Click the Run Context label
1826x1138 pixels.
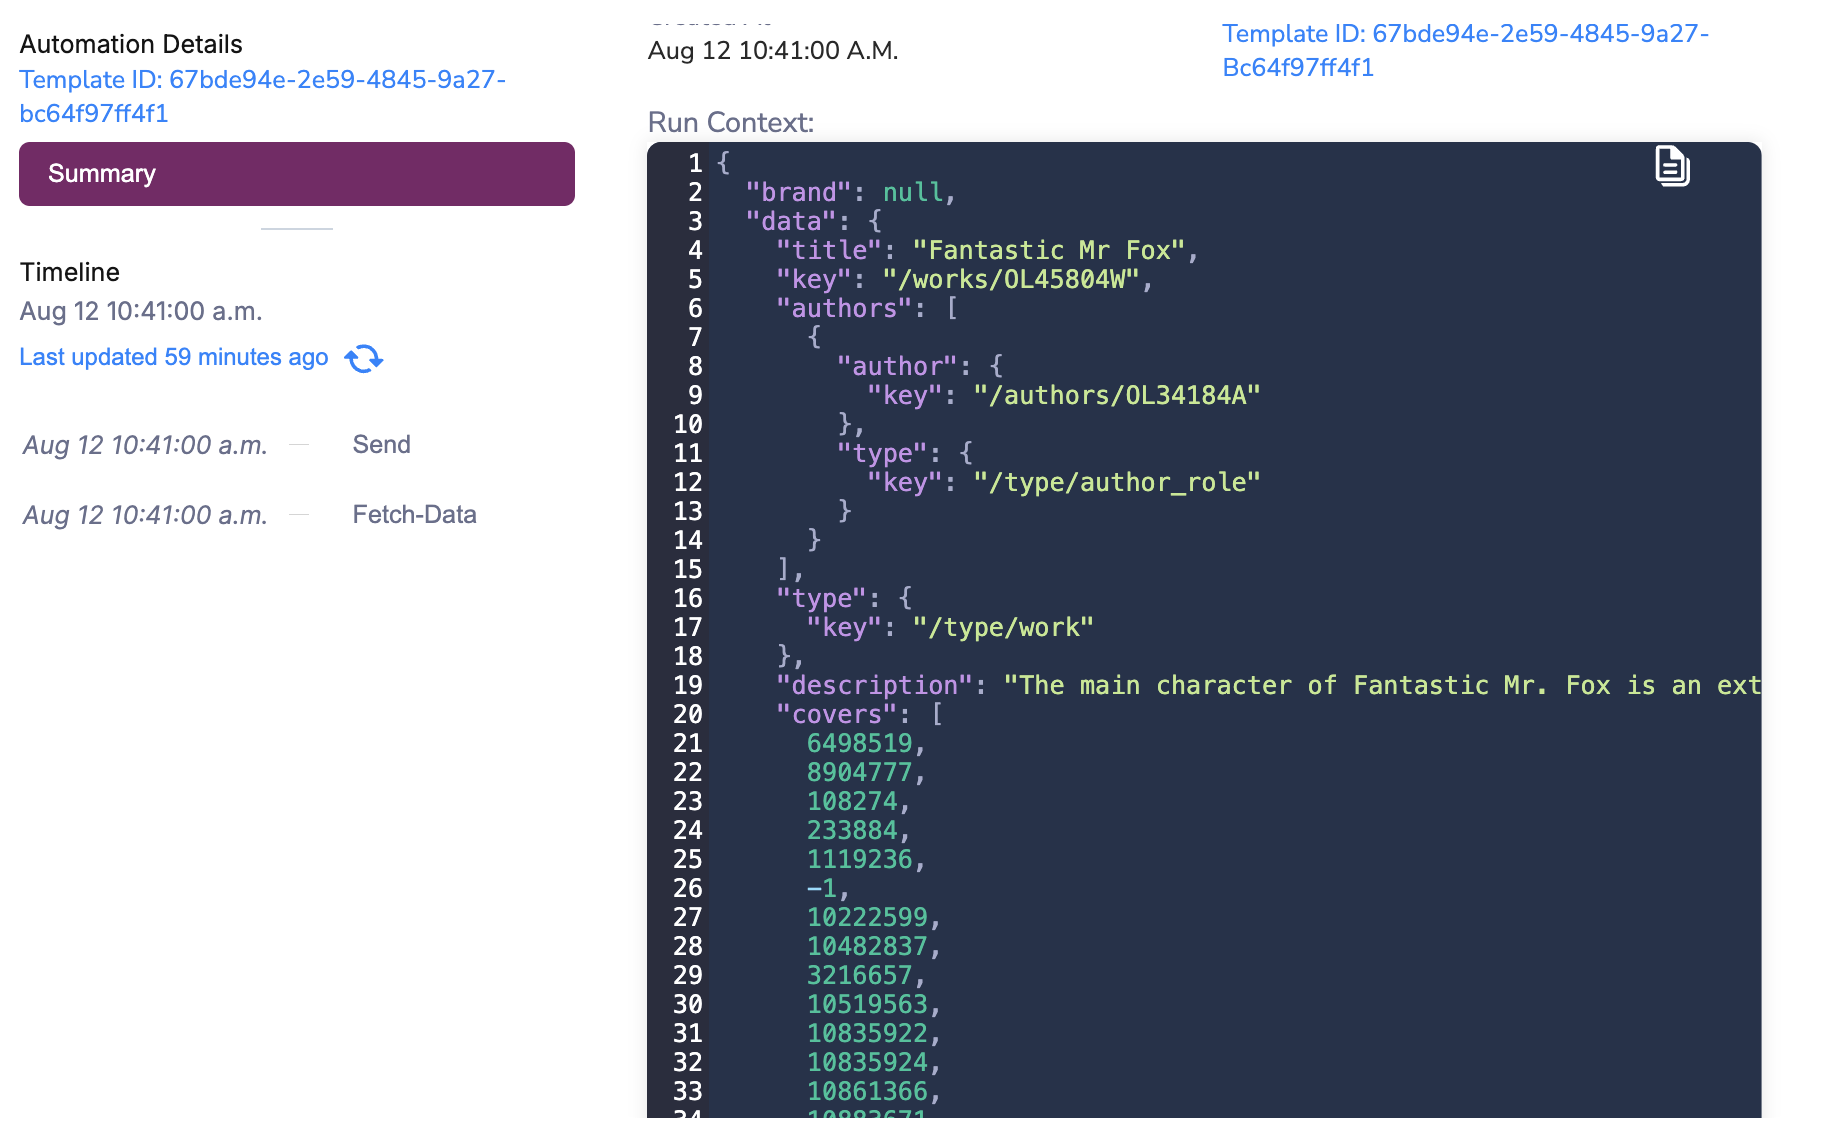(731, 122)
